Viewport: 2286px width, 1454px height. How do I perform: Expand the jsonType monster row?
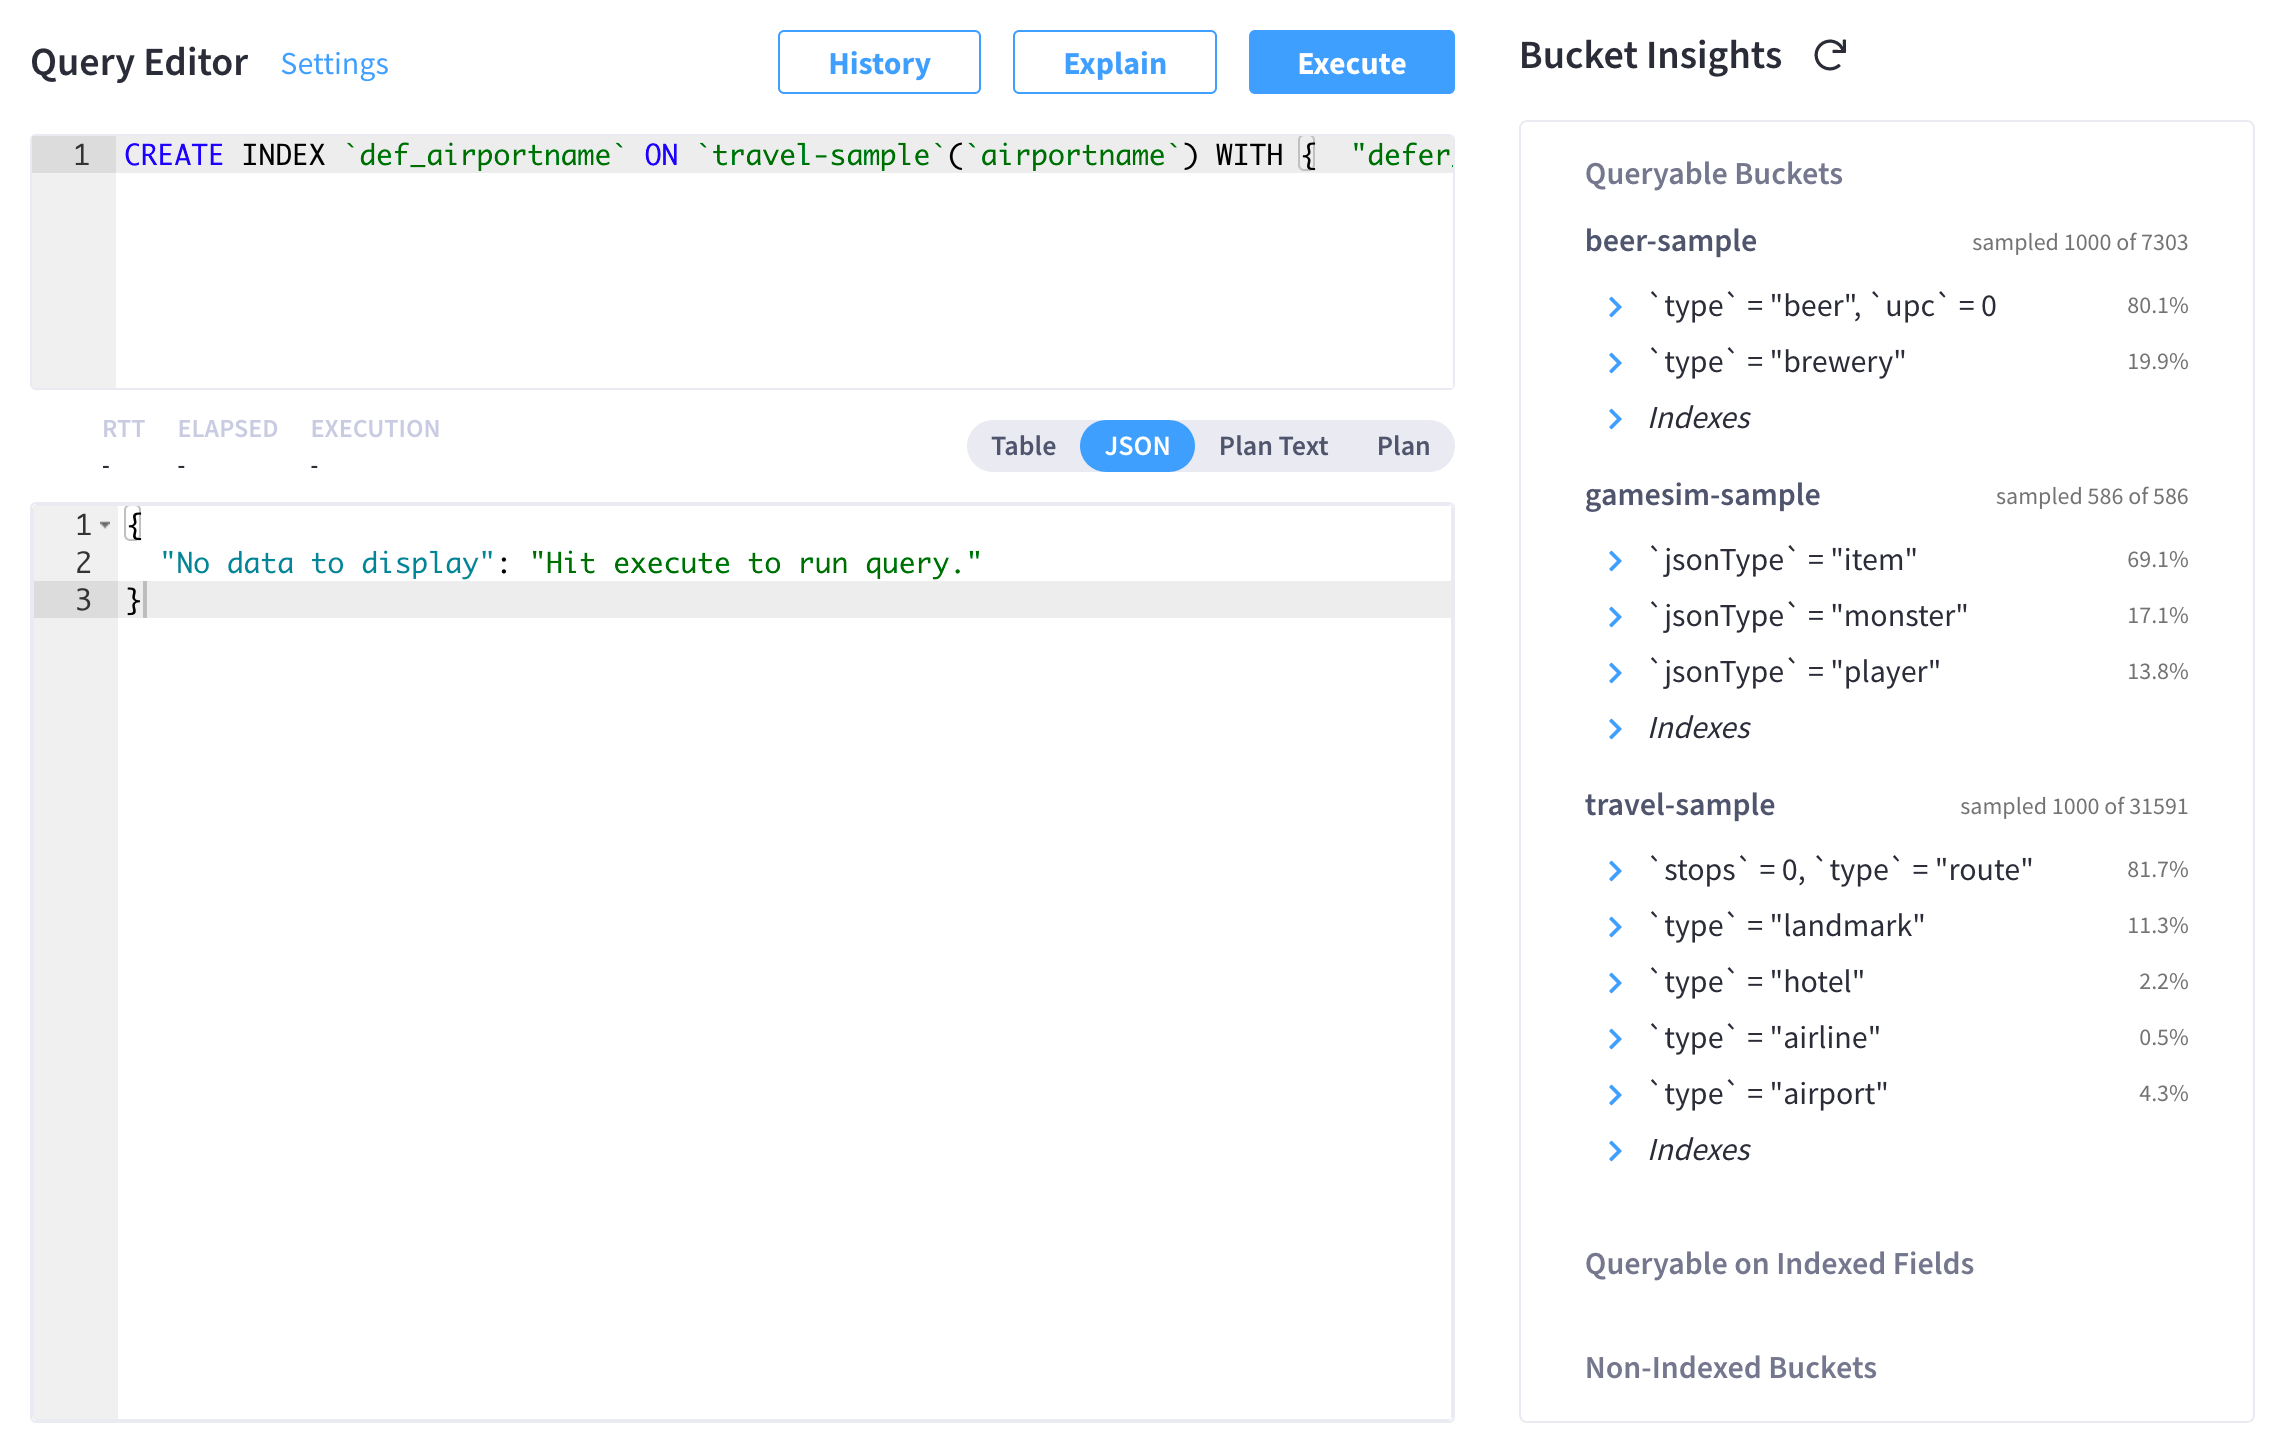[1615, 617]
